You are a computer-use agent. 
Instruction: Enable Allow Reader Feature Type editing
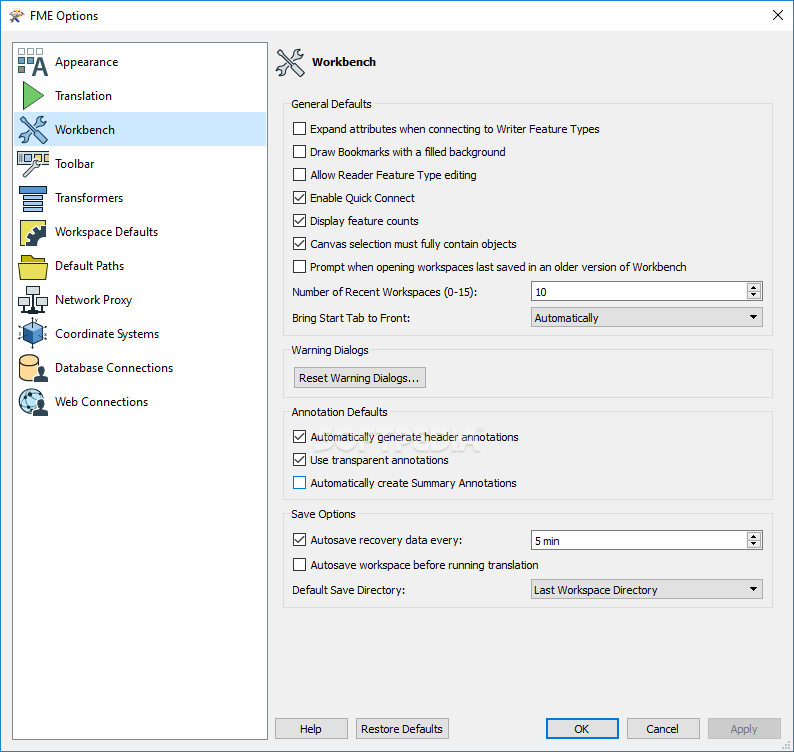(x=299, y=175)
